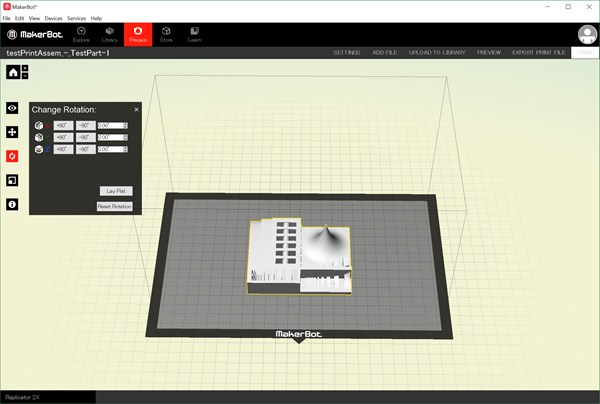Select the Scale tool
The image size is (600, 404).
pos(12,180)
